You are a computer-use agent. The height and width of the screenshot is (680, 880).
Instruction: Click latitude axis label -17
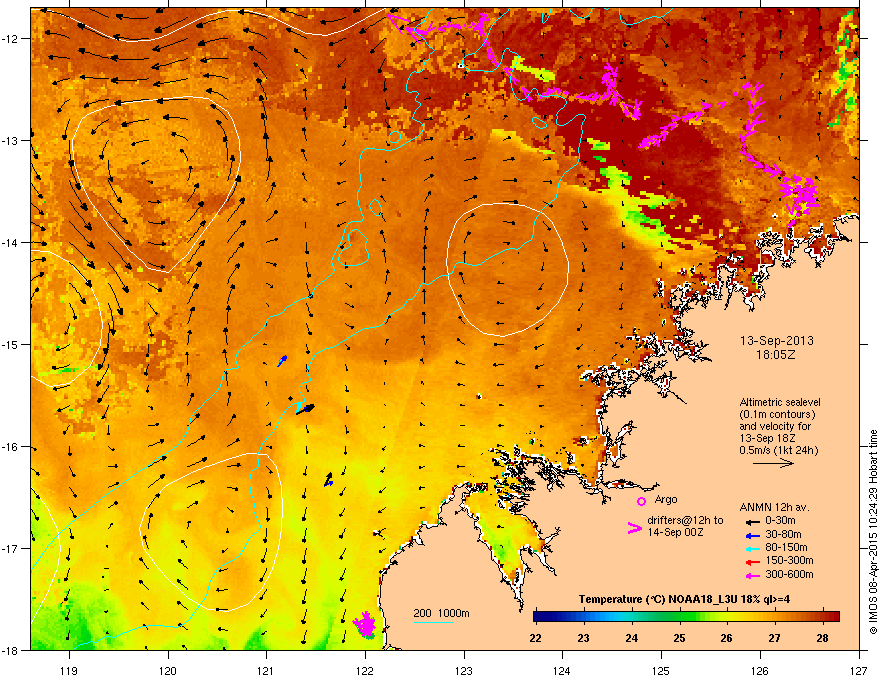11,548
